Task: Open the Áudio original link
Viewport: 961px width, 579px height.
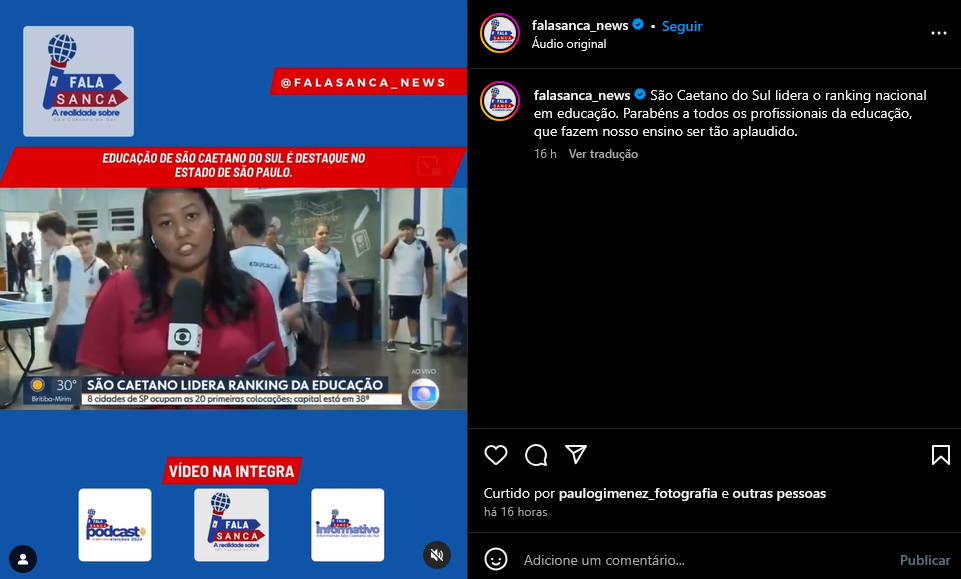Action: 569,44
